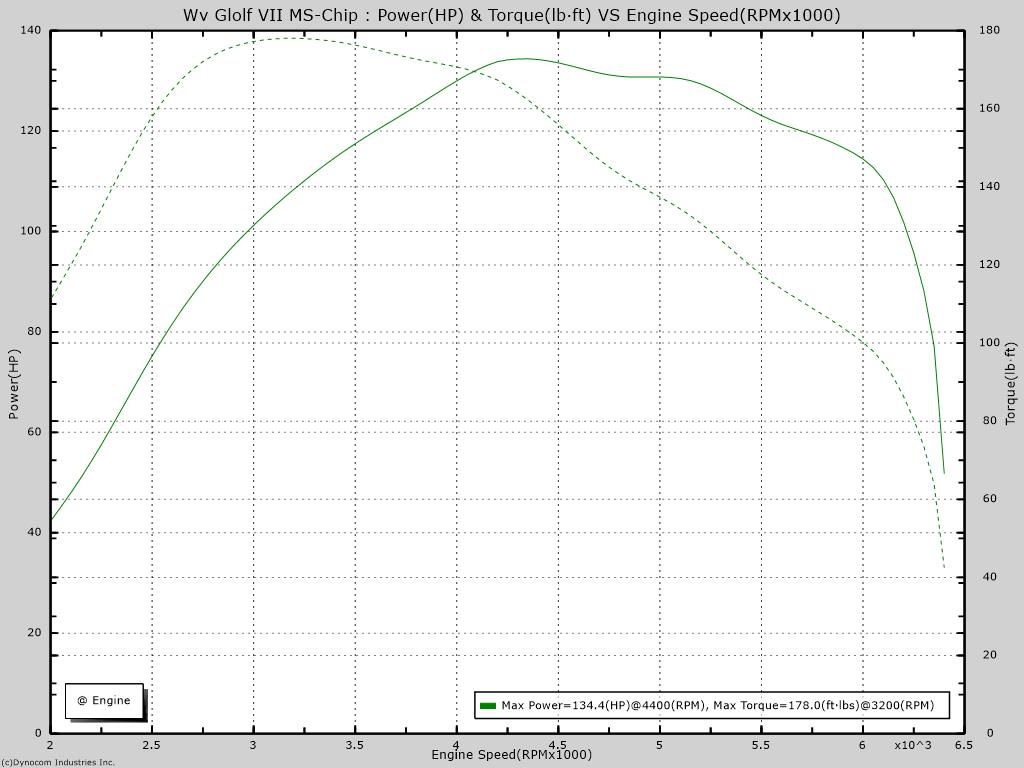Select the Torque(lb·ft) axis label
1024x768 pixels.
click(x=1010, y=384)
